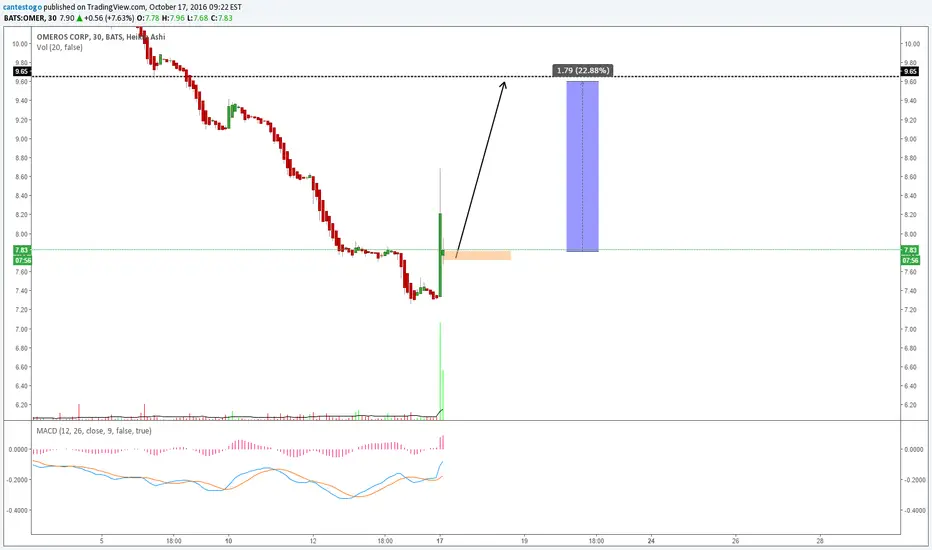Click the blue price range measurement box

582,166
